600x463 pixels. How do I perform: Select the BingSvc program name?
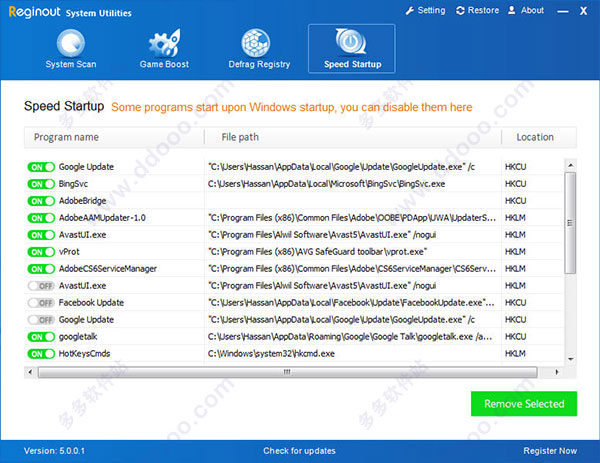click(x=73, y=184)
